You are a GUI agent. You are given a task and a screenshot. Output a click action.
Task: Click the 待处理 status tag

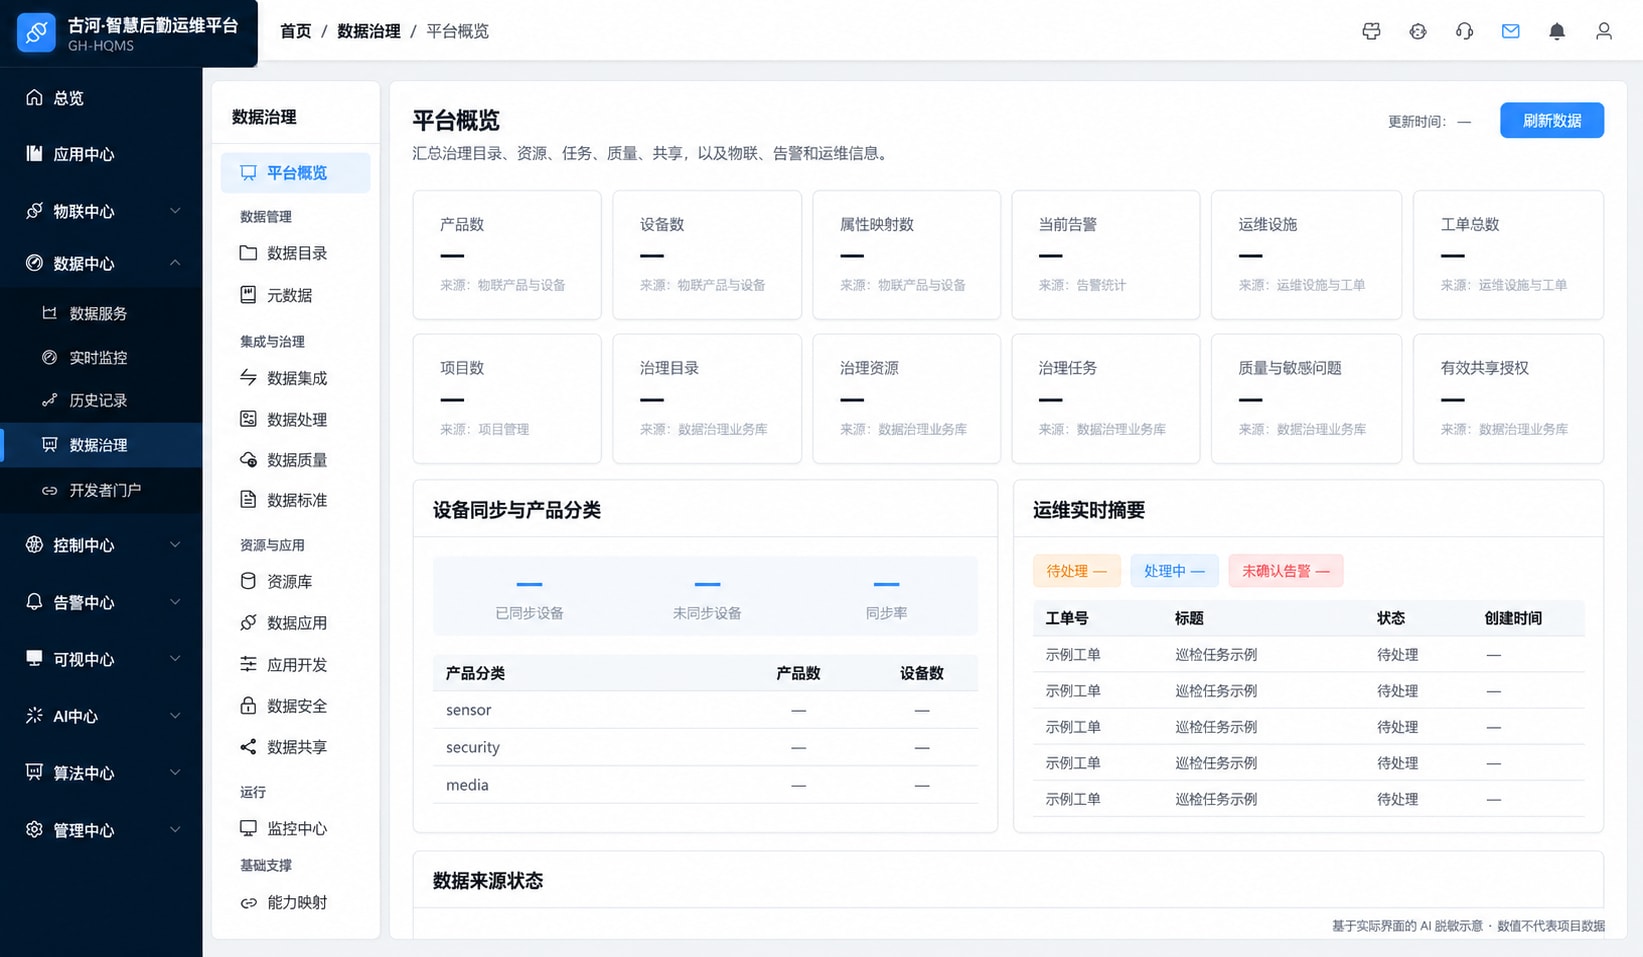click(x=1076, y=571)
